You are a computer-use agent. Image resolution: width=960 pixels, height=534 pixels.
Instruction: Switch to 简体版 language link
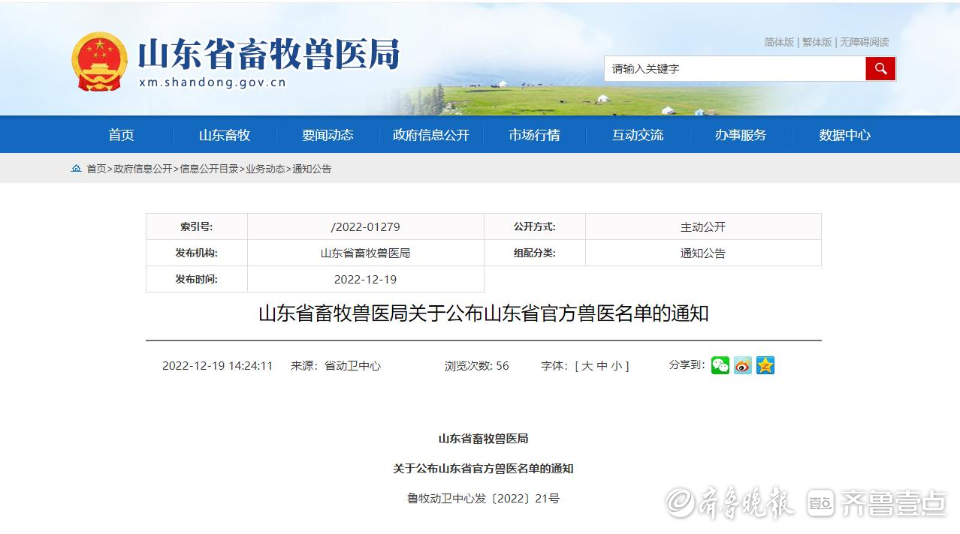coord(779,42)
